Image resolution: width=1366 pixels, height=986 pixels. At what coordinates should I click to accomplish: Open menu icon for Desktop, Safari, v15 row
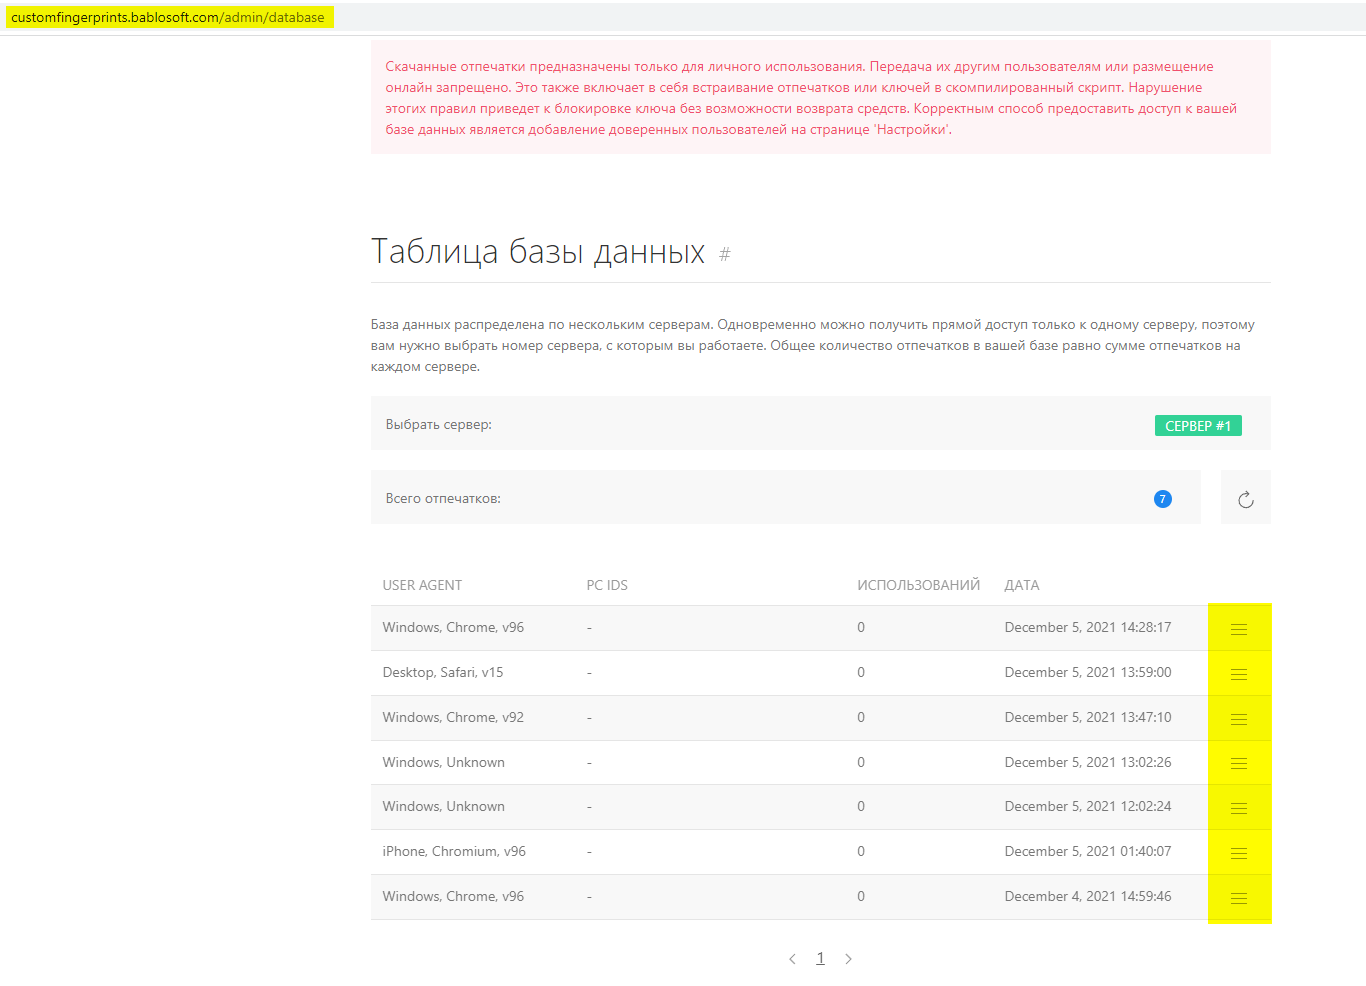[x=1238, y=674]
